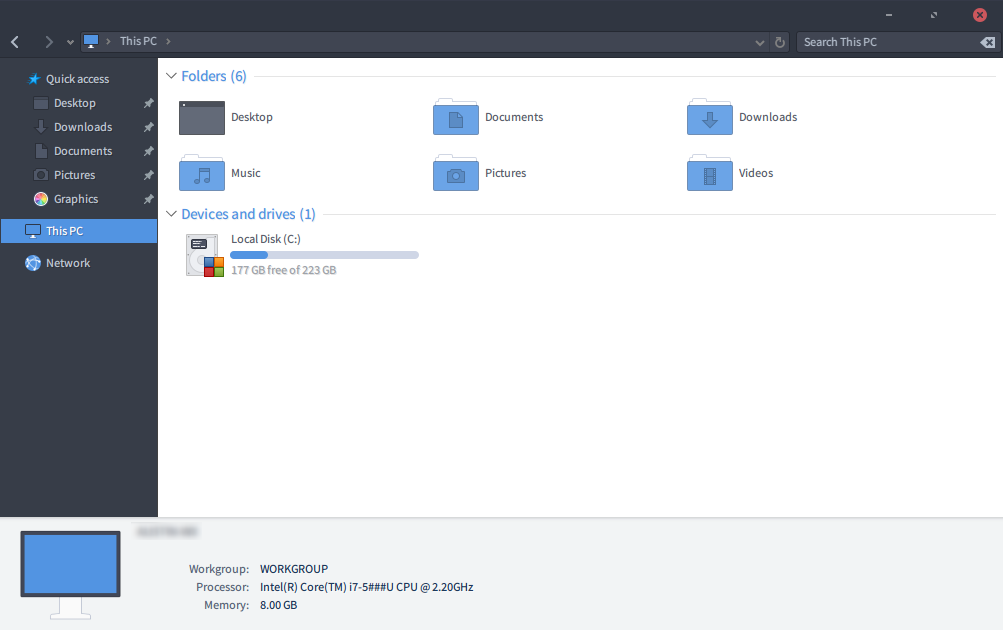The height and width of the screenshot is (630, 1003).
Task: Open recent locations dropdown arrow
Action: (70, 42)
